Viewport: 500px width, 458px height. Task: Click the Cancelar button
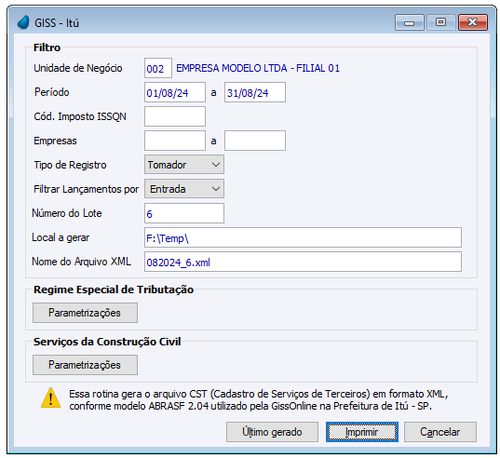pos(440,432)
